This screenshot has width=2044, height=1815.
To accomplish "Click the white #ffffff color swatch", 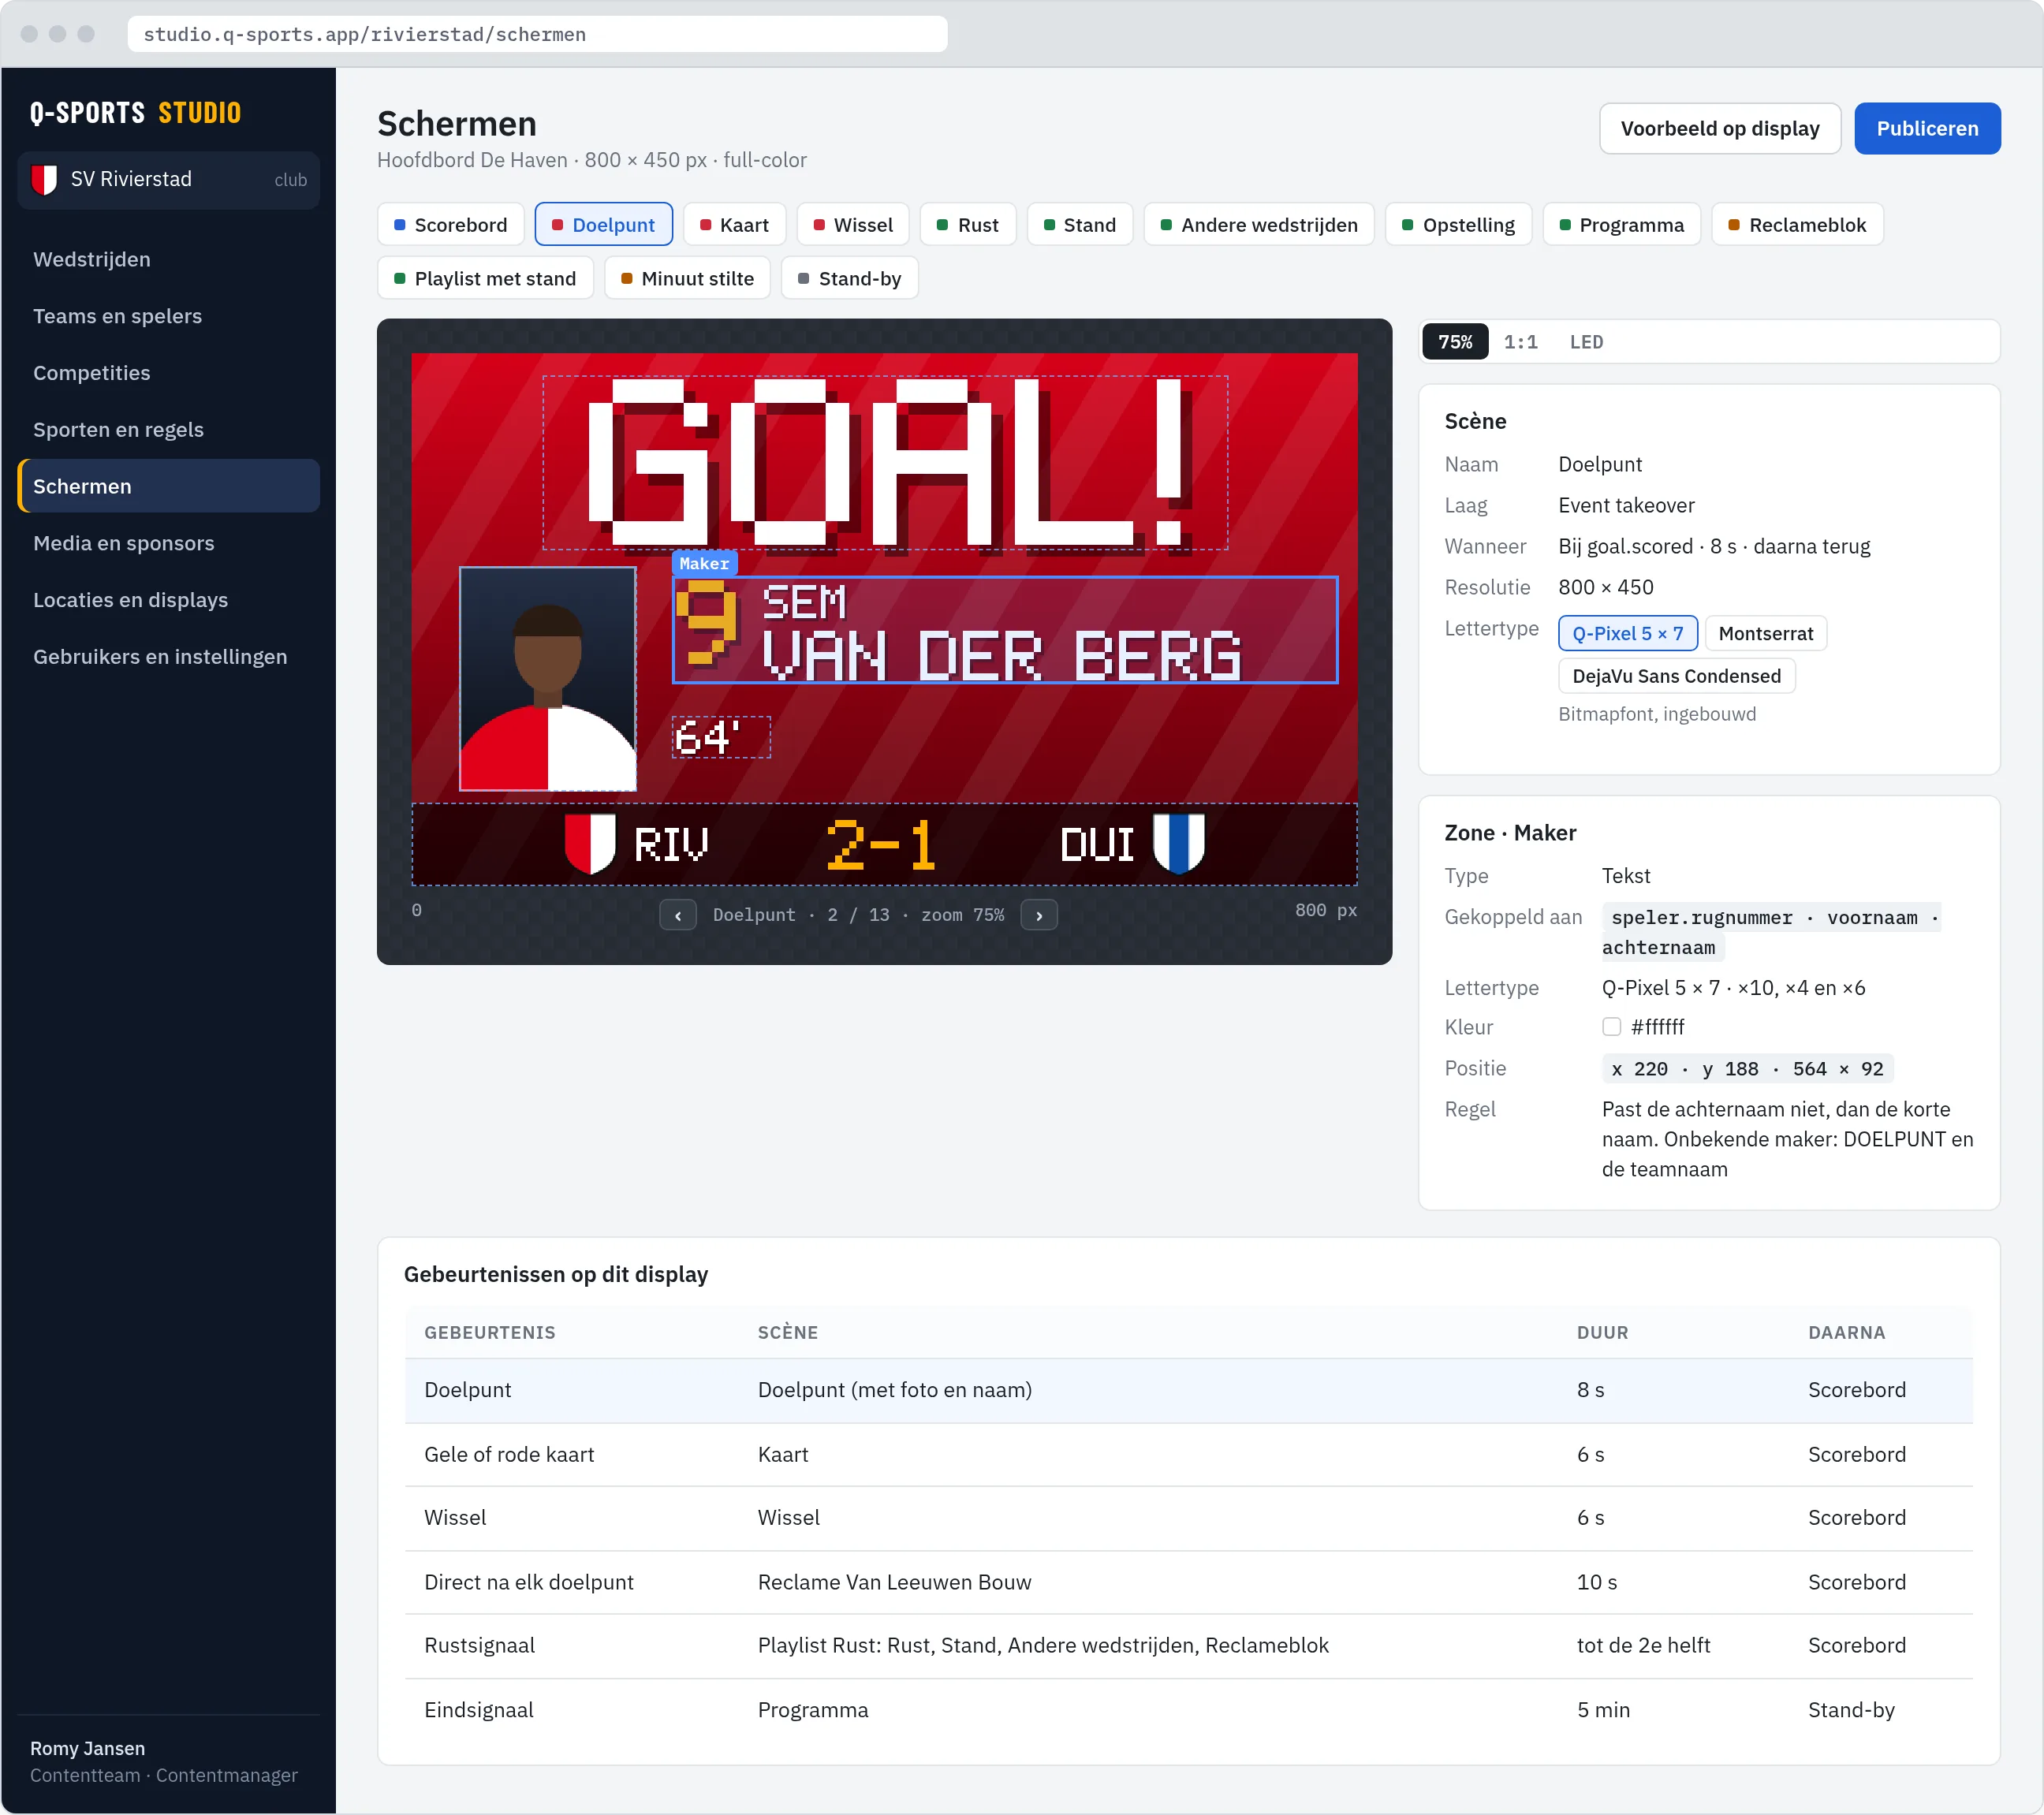I will (1611, 1027).
